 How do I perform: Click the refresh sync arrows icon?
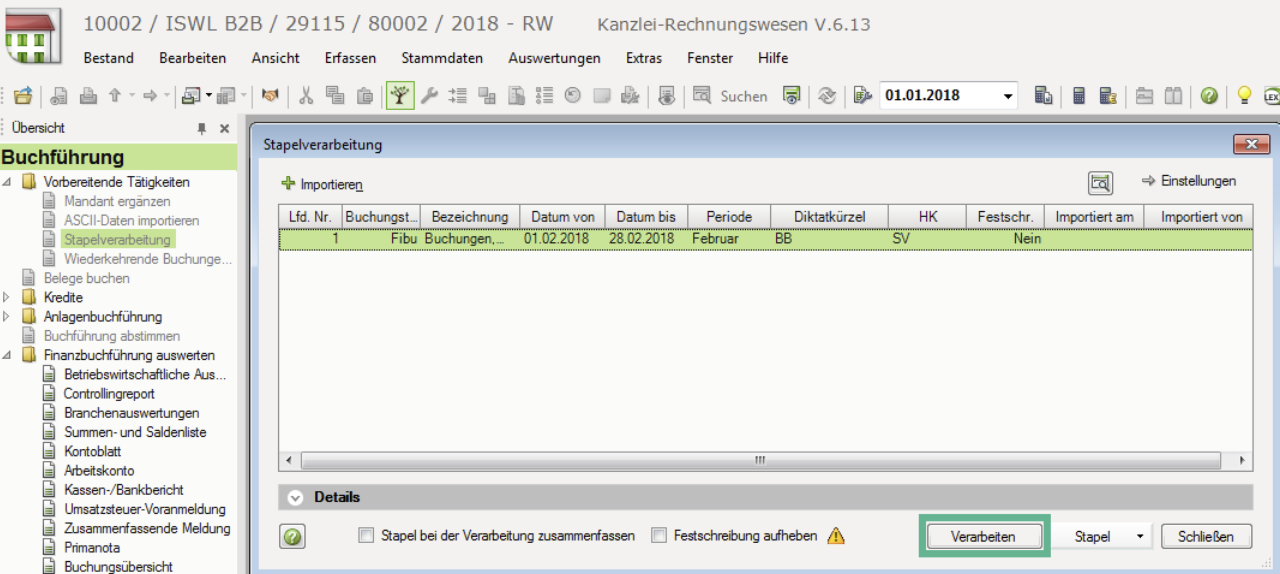point(827,96)
